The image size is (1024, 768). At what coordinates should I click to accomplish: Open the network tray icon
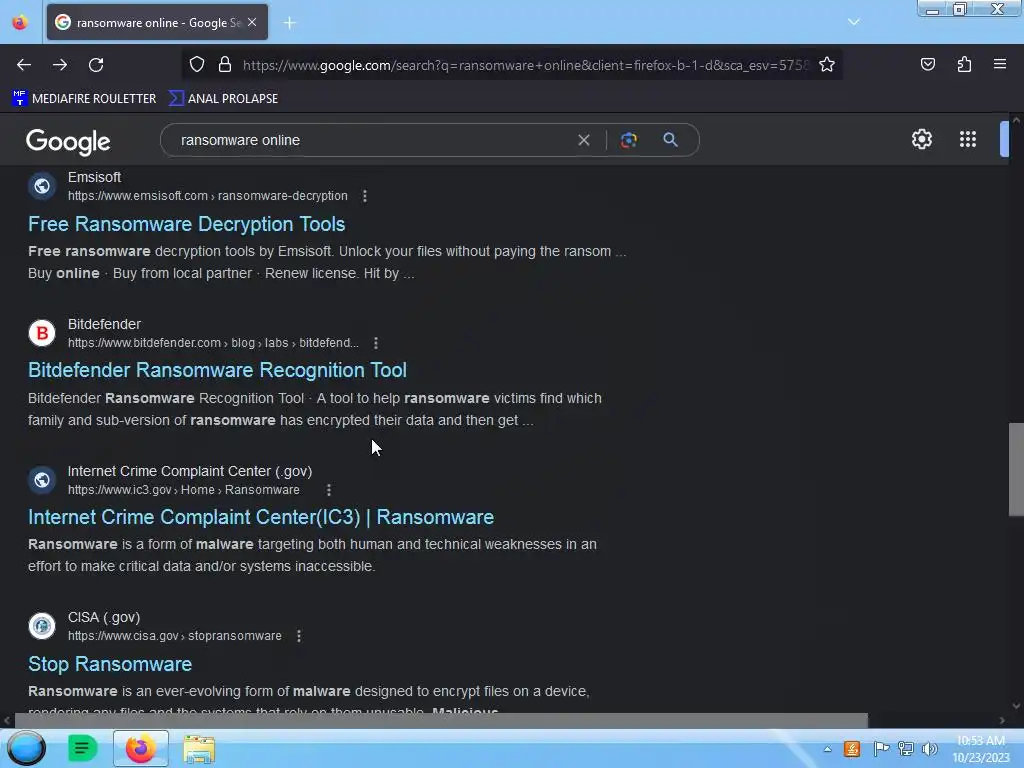pos(906,749)
